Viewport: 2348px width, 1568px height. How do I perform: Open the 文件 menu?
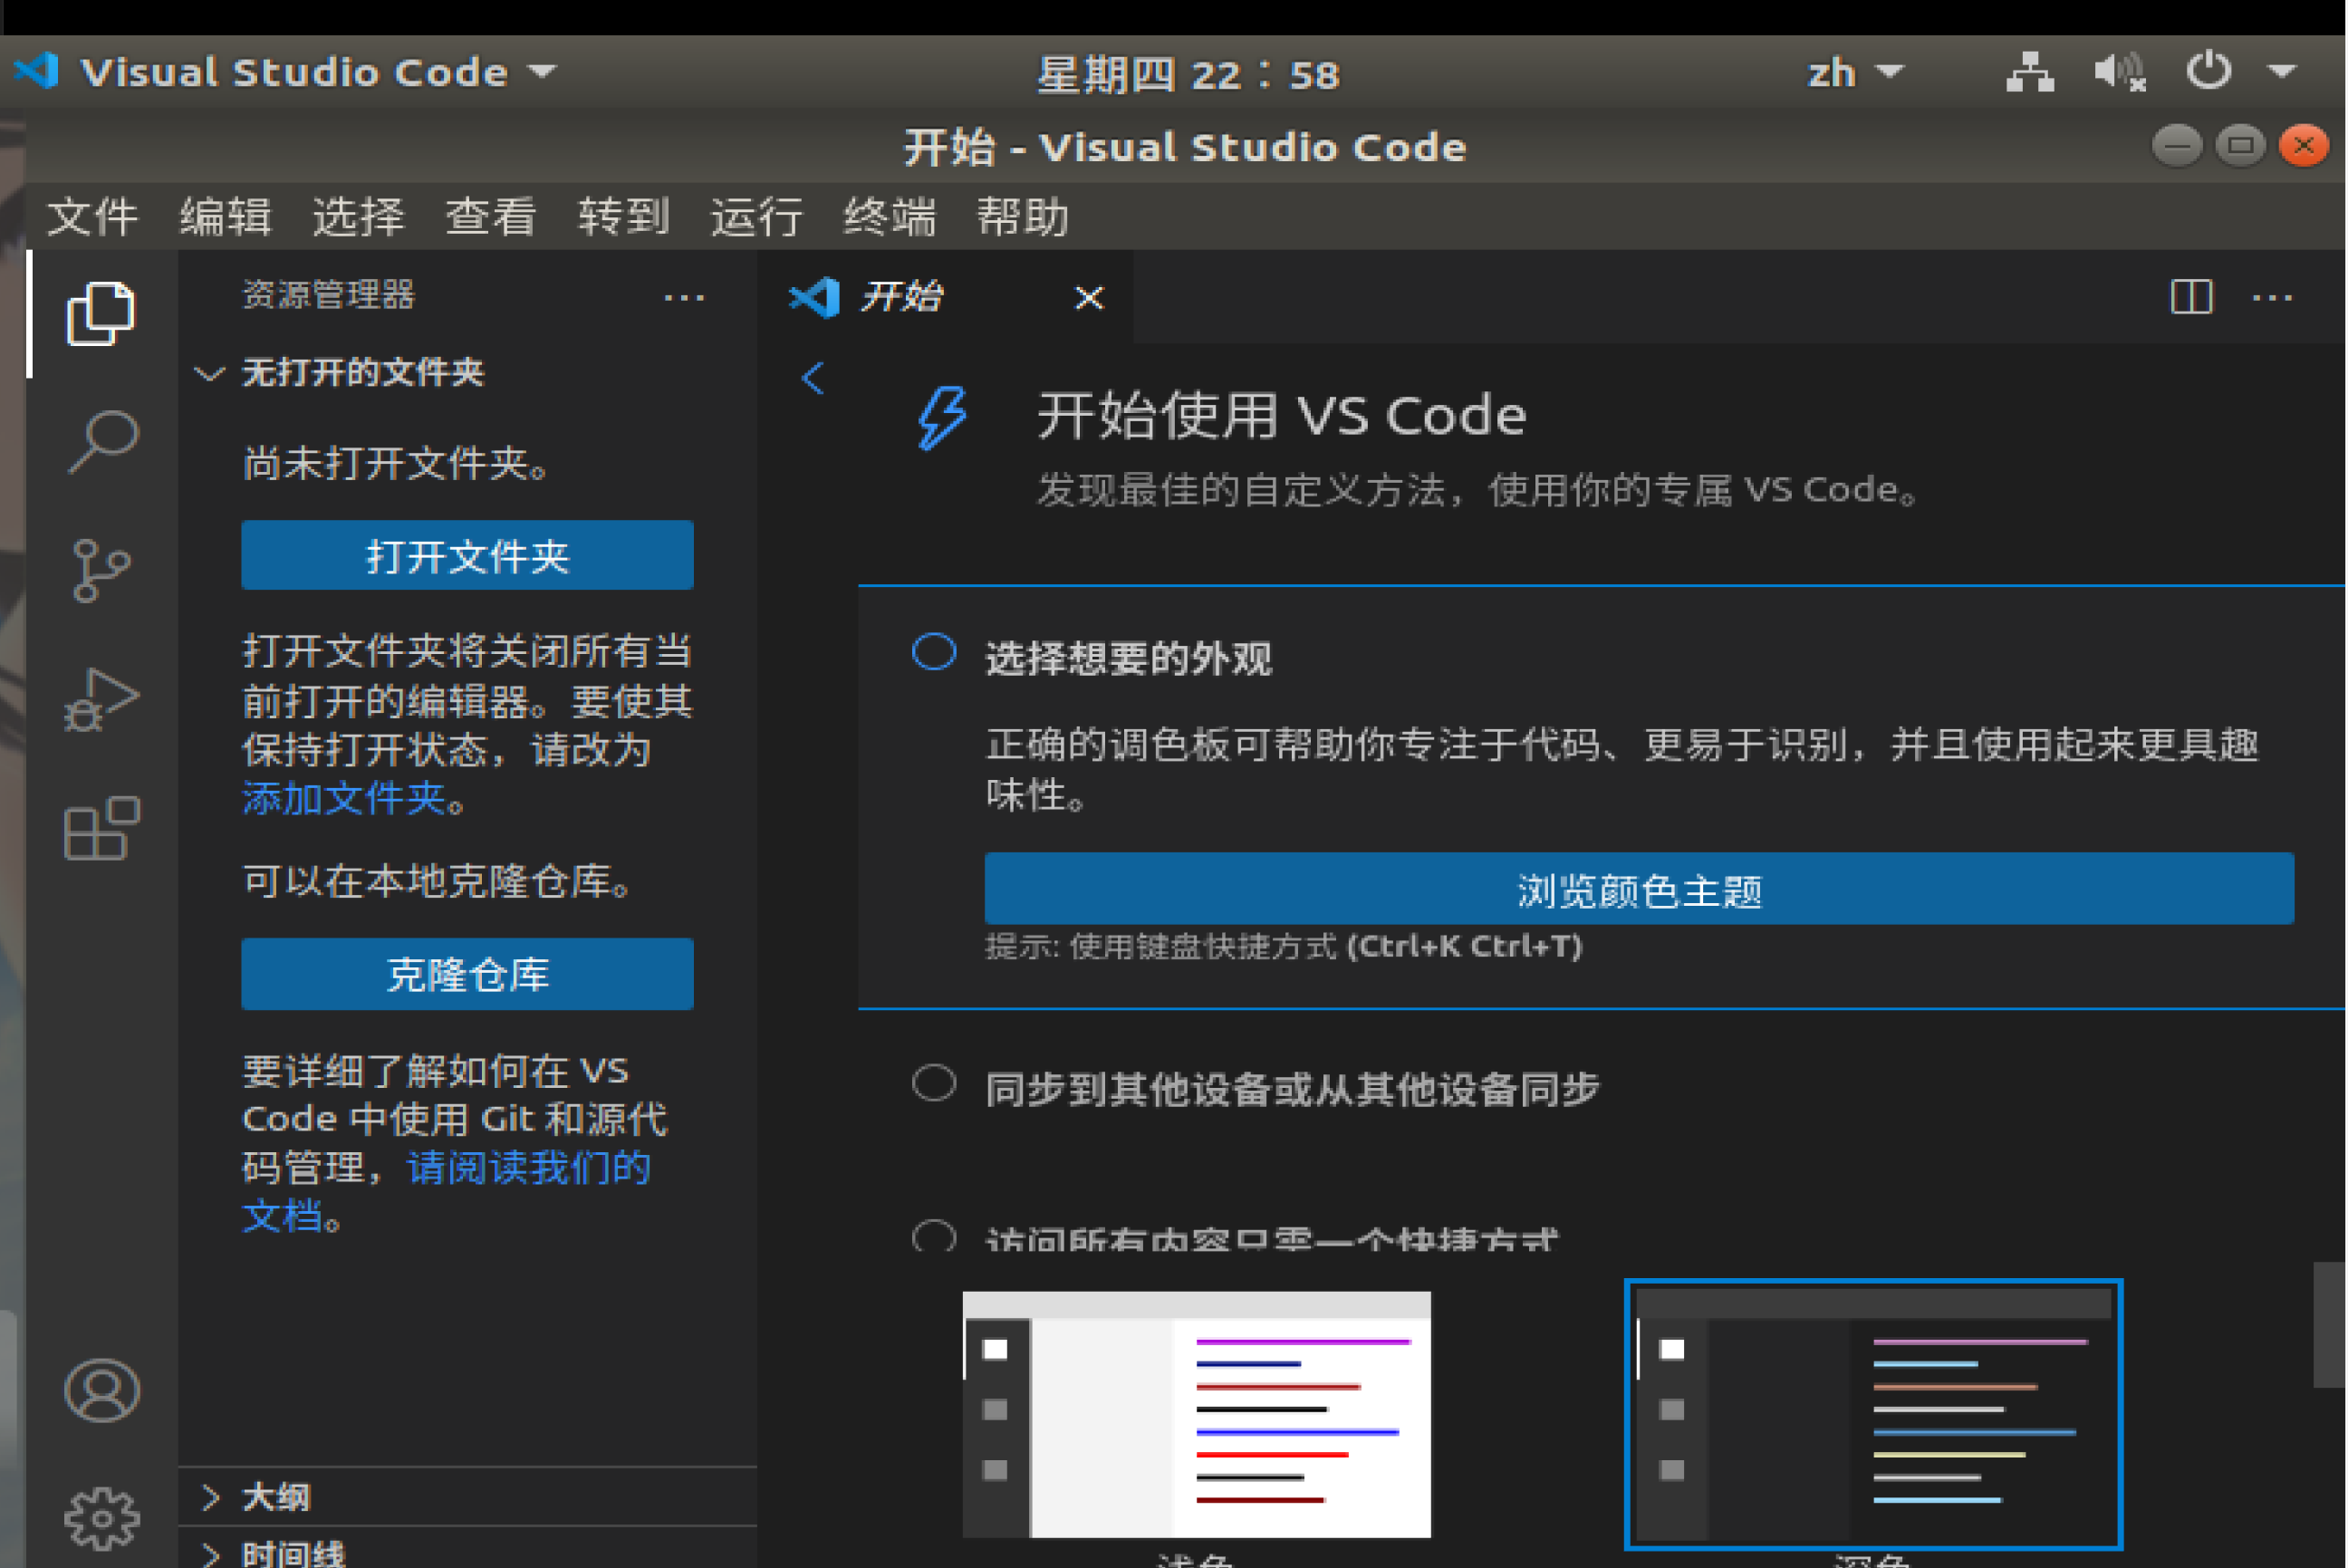[92, 216]
